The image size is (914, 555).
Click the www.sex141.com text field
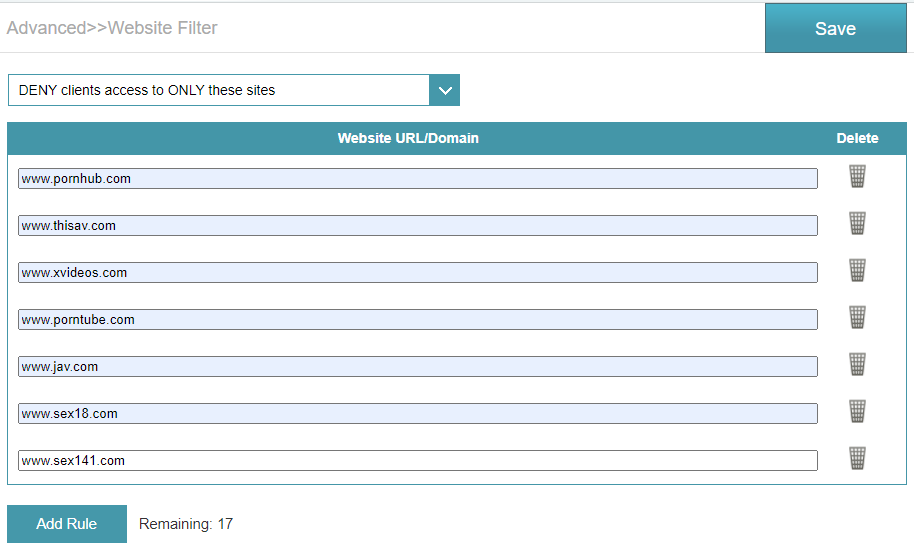click(417, 461)
